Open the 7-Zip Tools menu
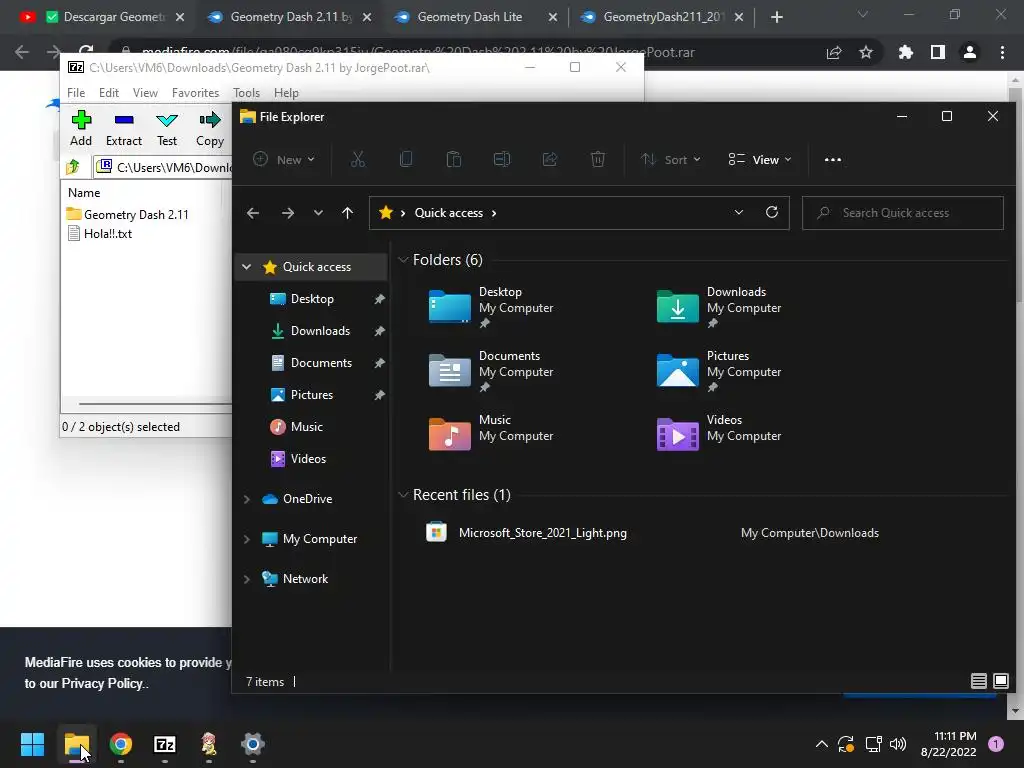 coord(246,93)
